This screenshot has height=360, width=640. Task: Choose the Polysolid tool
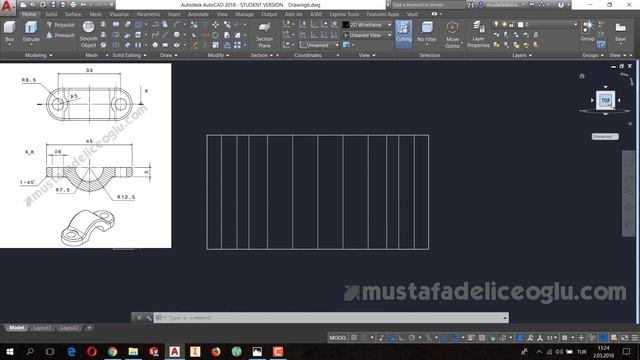pos(60,25)
